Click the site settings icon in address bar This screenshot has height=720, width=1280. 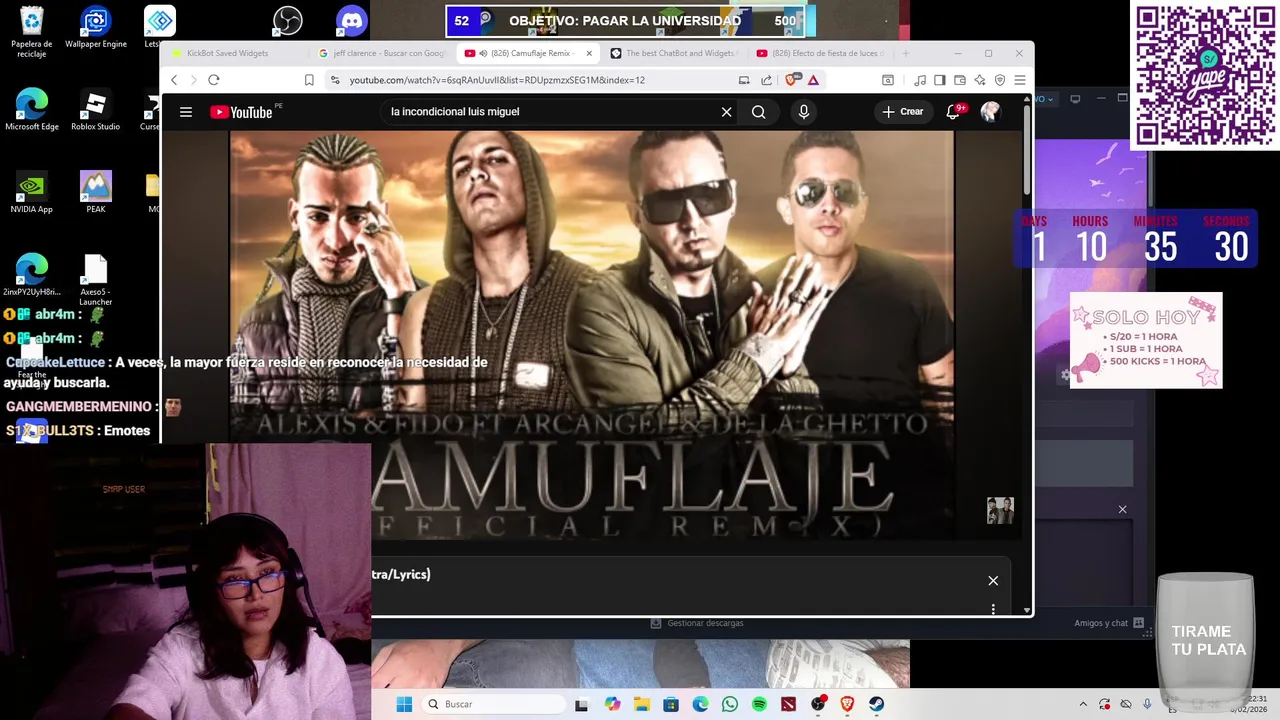(x=335, y=80)
